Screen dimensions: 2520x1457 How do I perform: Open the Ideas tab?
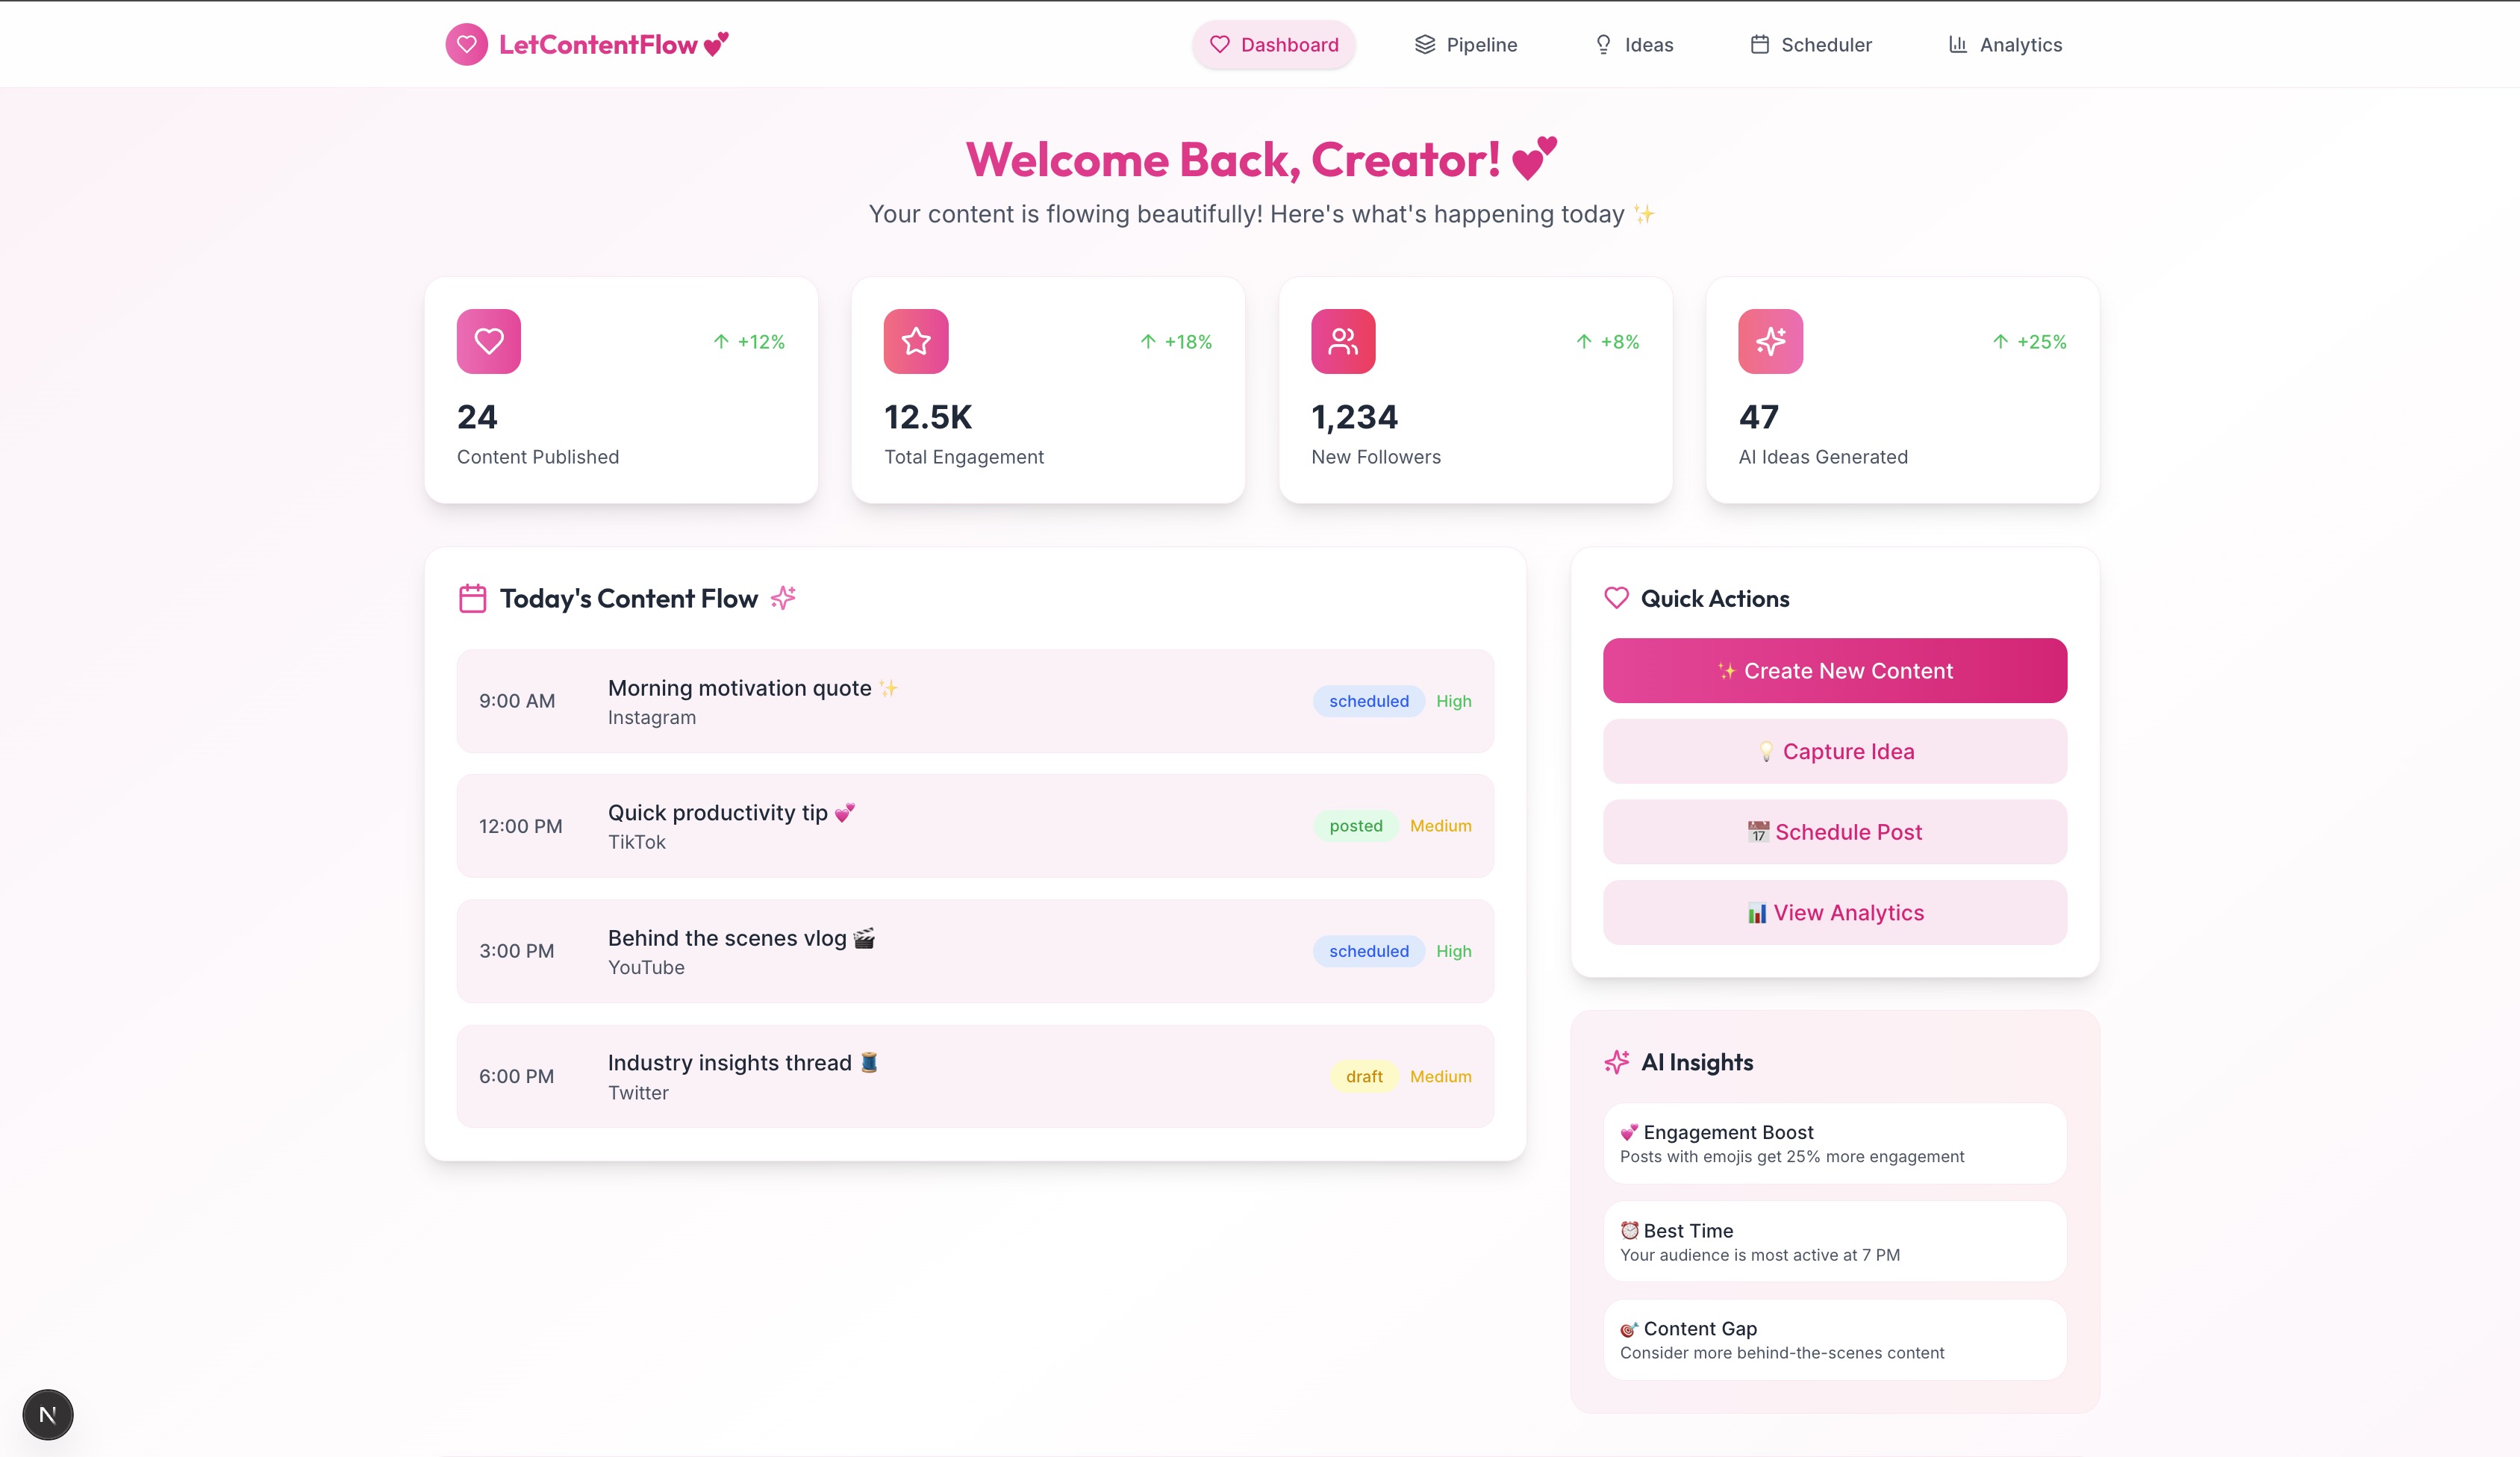click(x=1633, y=44)
